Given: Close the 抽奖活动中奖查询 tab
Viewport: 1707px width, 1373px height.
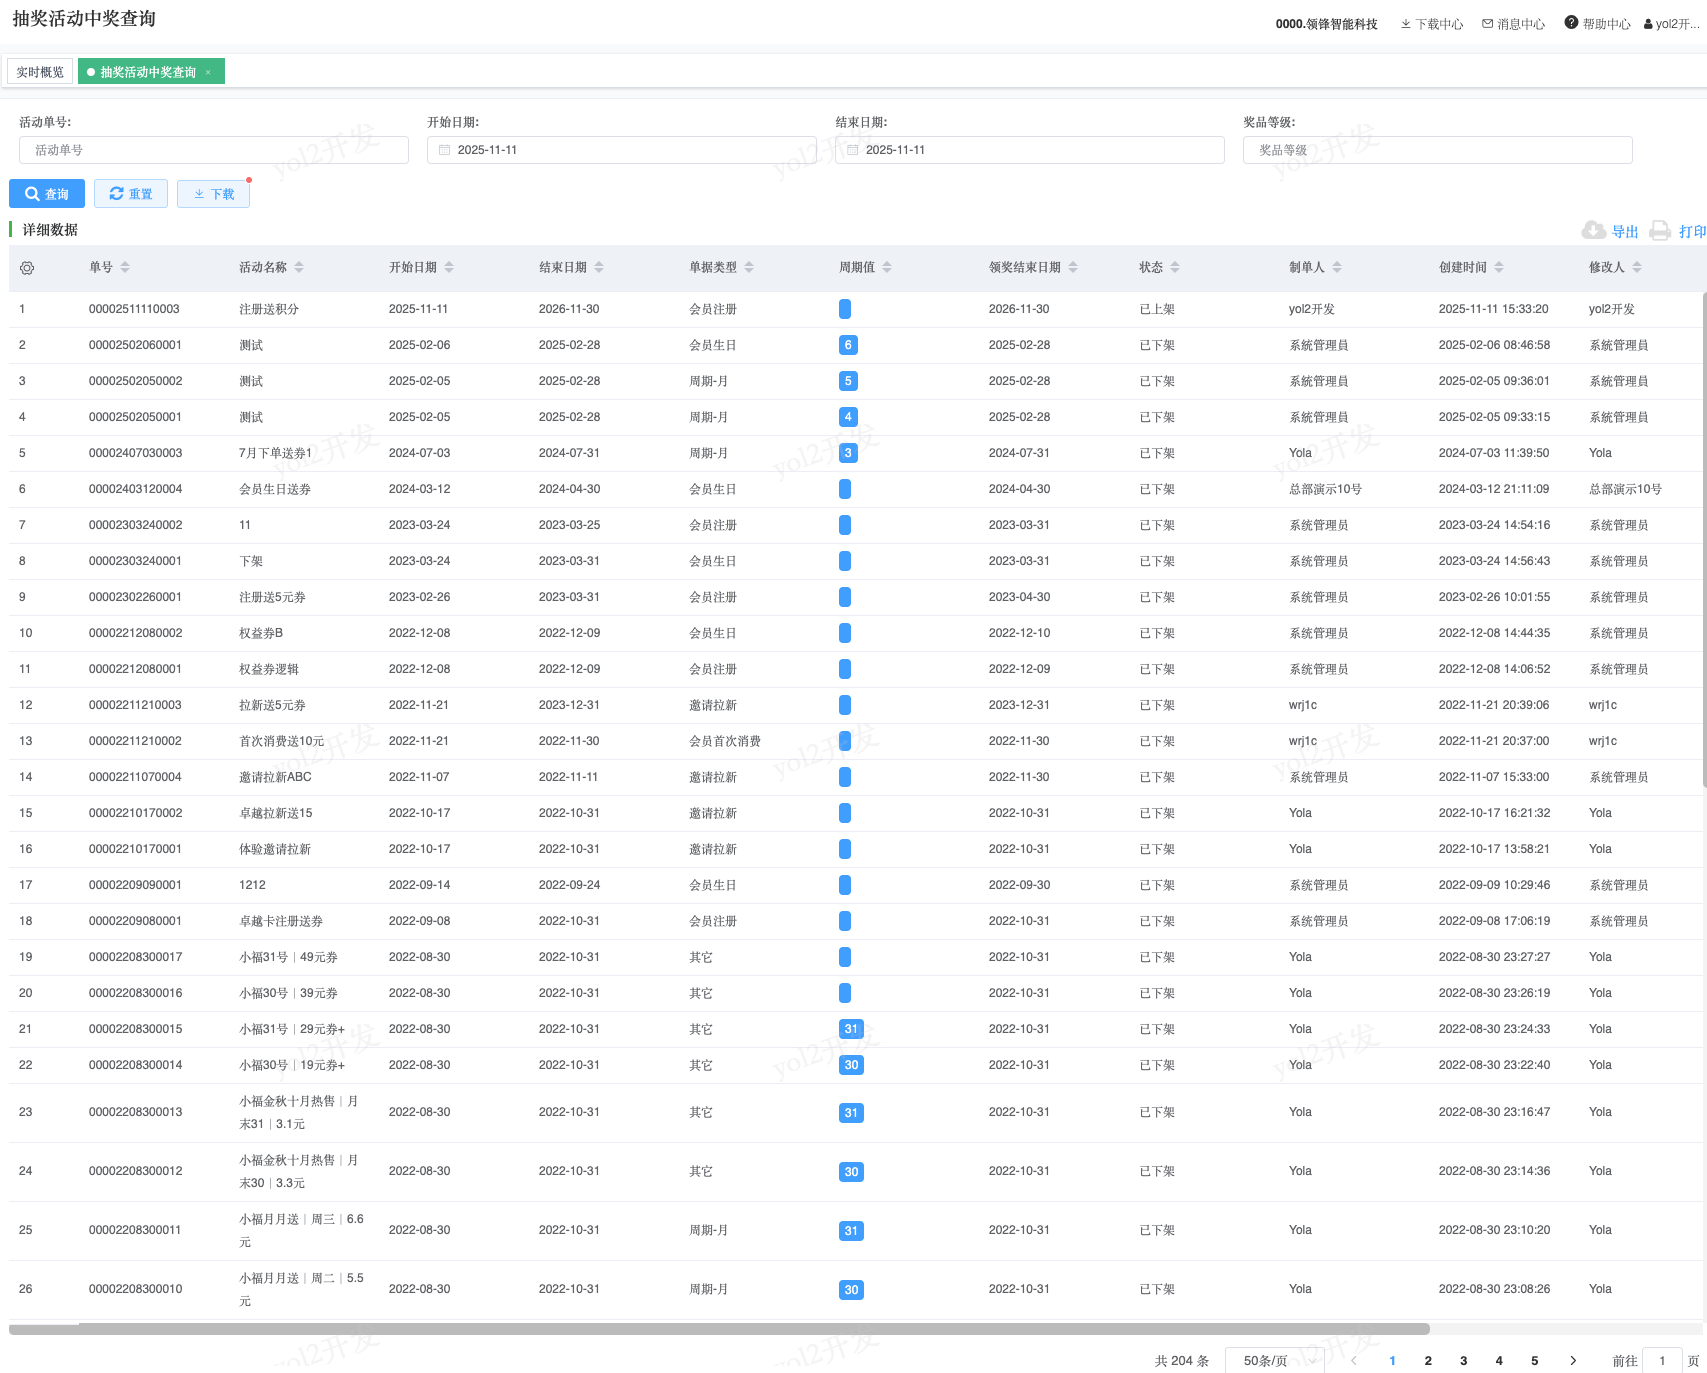Looking at the screenshot, I should pos(208,72).
